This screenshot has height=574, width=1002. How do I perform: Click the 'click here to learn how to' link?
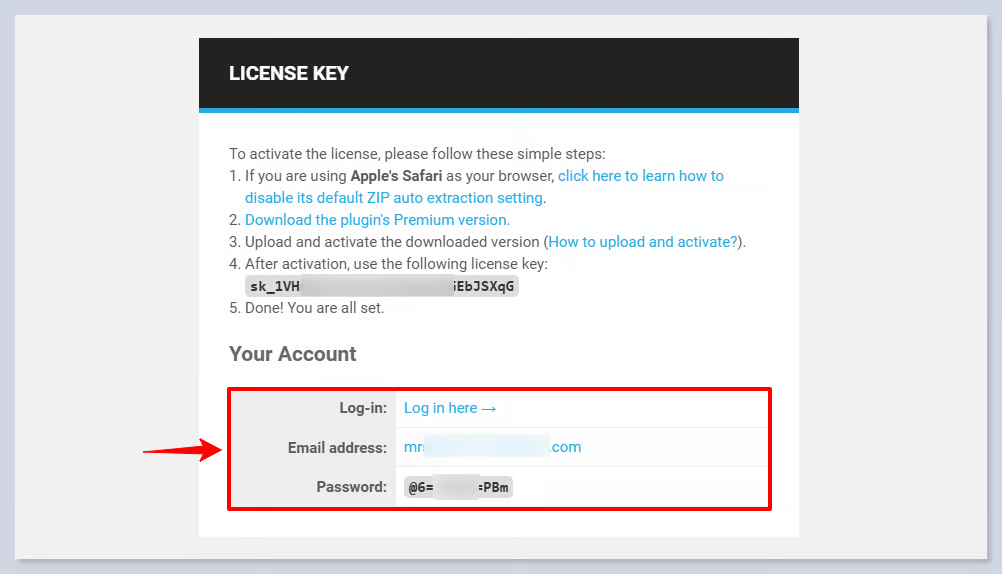(640, 176)
